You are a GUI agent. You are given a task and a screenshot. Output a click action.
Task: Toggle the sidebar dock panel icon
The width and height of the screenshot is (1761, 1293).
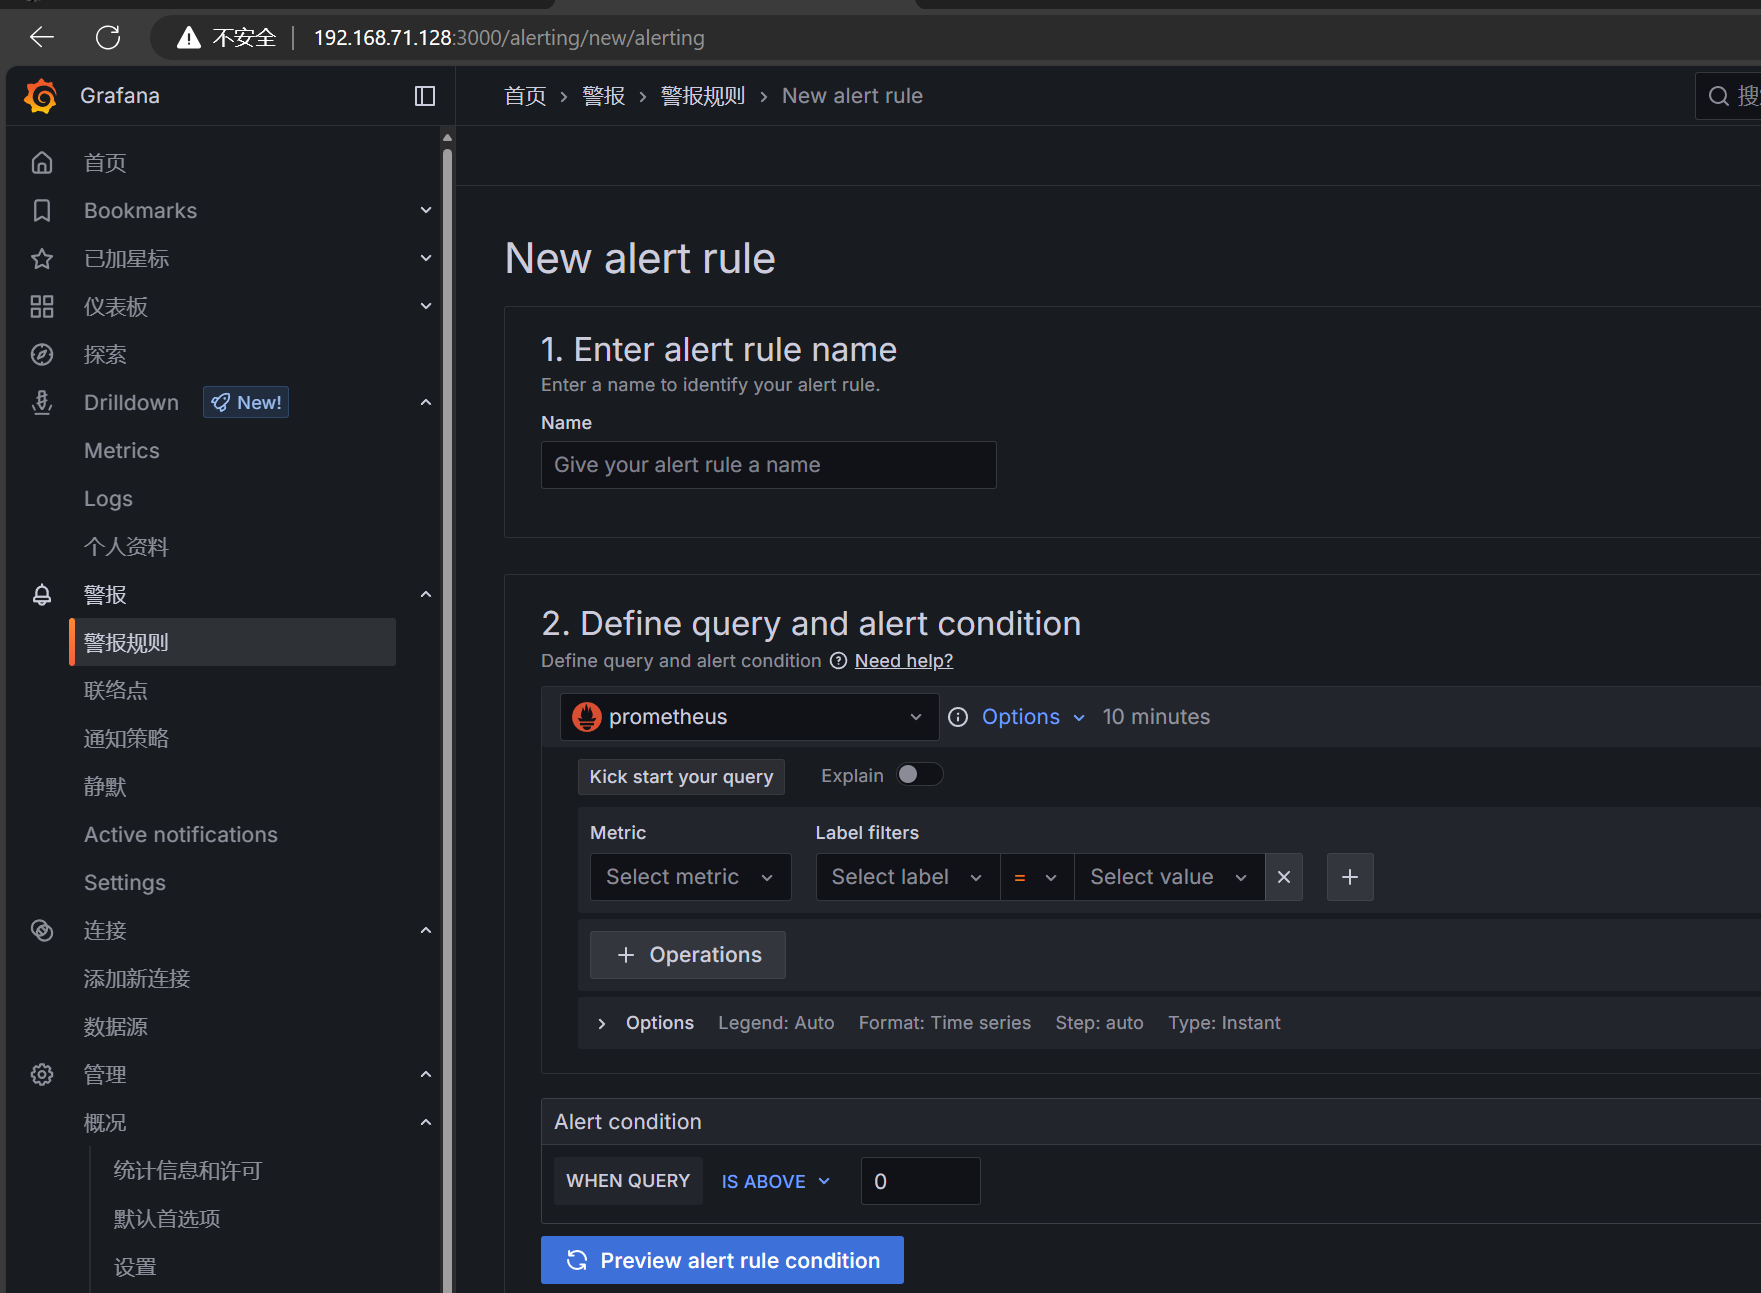[x=425, y=96]
